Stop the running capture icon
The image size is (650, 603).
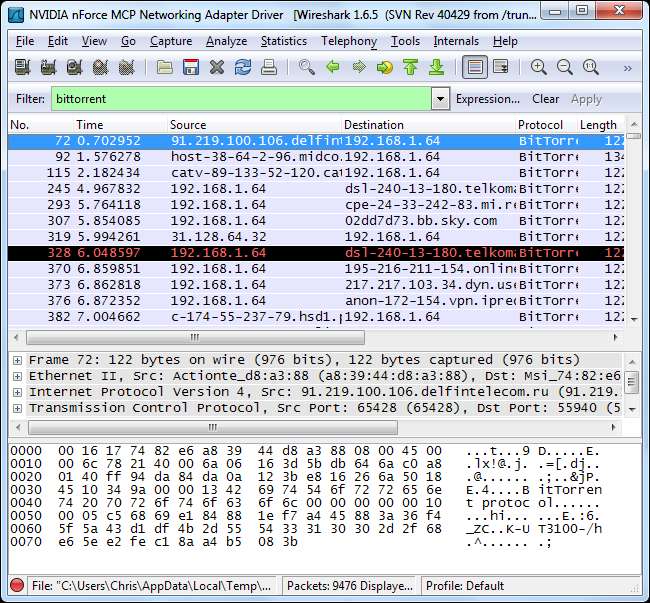coord(101,67)
